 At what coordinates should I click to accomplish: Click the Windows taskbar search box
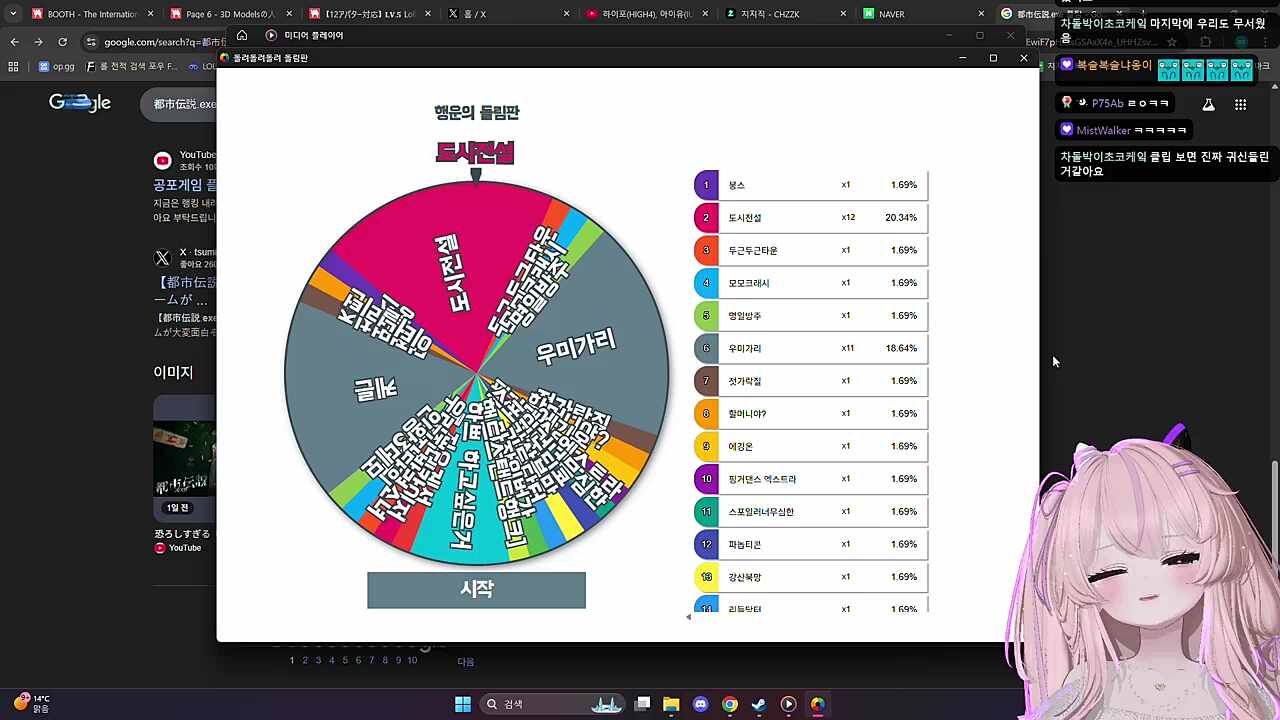point(513,704)
